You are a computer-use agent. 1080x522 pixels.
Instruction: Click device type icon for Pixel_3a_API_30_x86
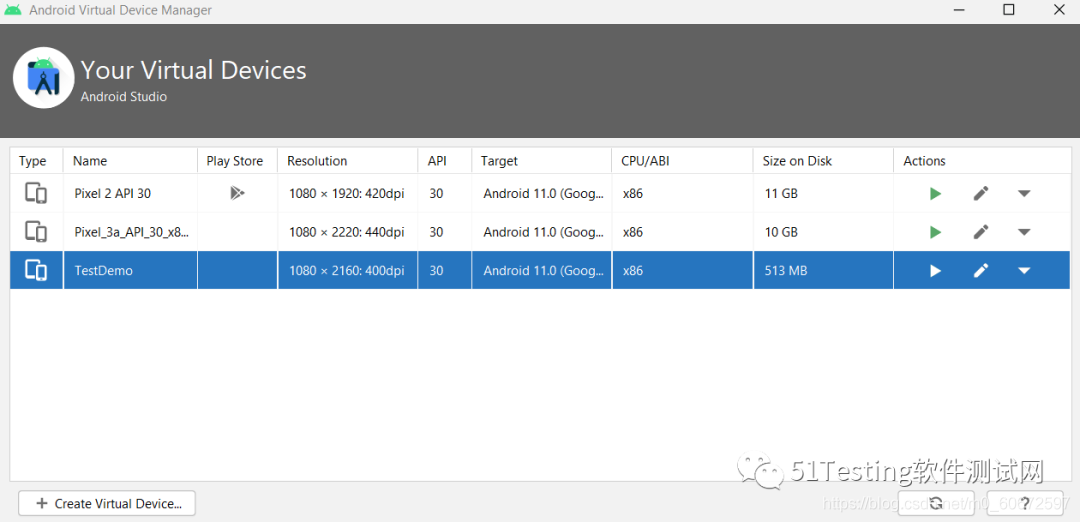36,232
